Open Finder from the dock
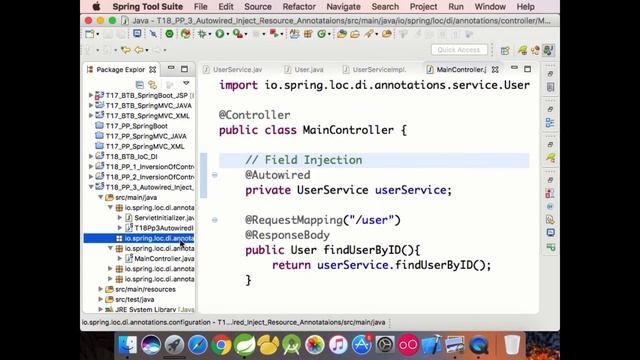 pyautogui.click(x=128, y=345)
